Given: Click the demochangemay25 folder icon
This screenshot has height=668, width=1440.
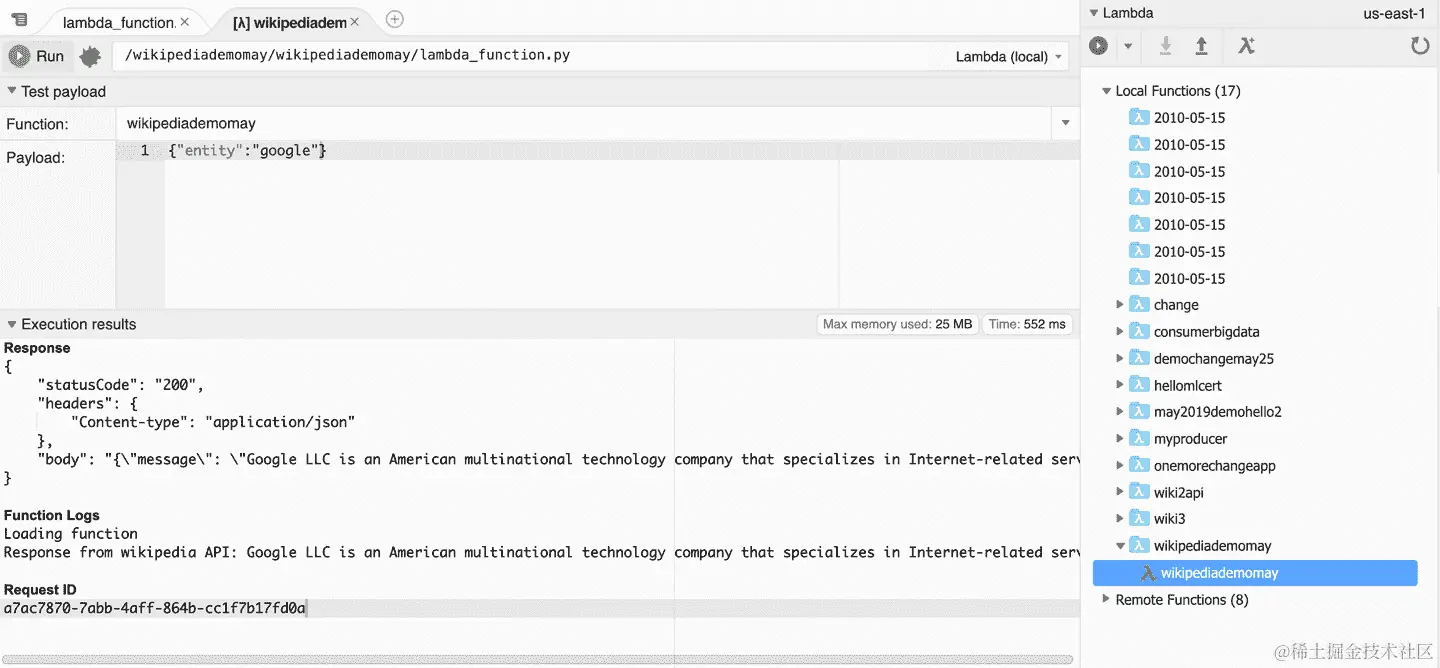Looking at the screenshot, I should (x=1139, y=358).
